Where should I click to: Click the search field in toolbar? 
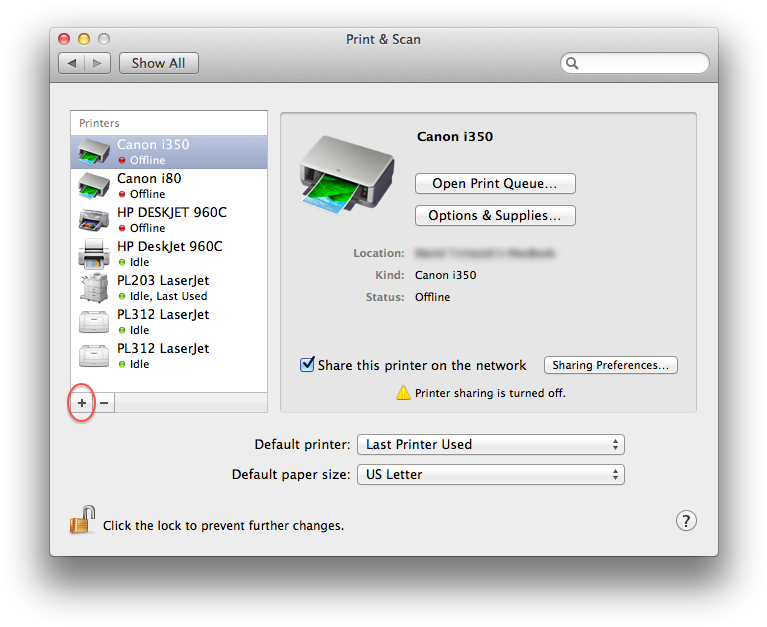tap(640, 63)
